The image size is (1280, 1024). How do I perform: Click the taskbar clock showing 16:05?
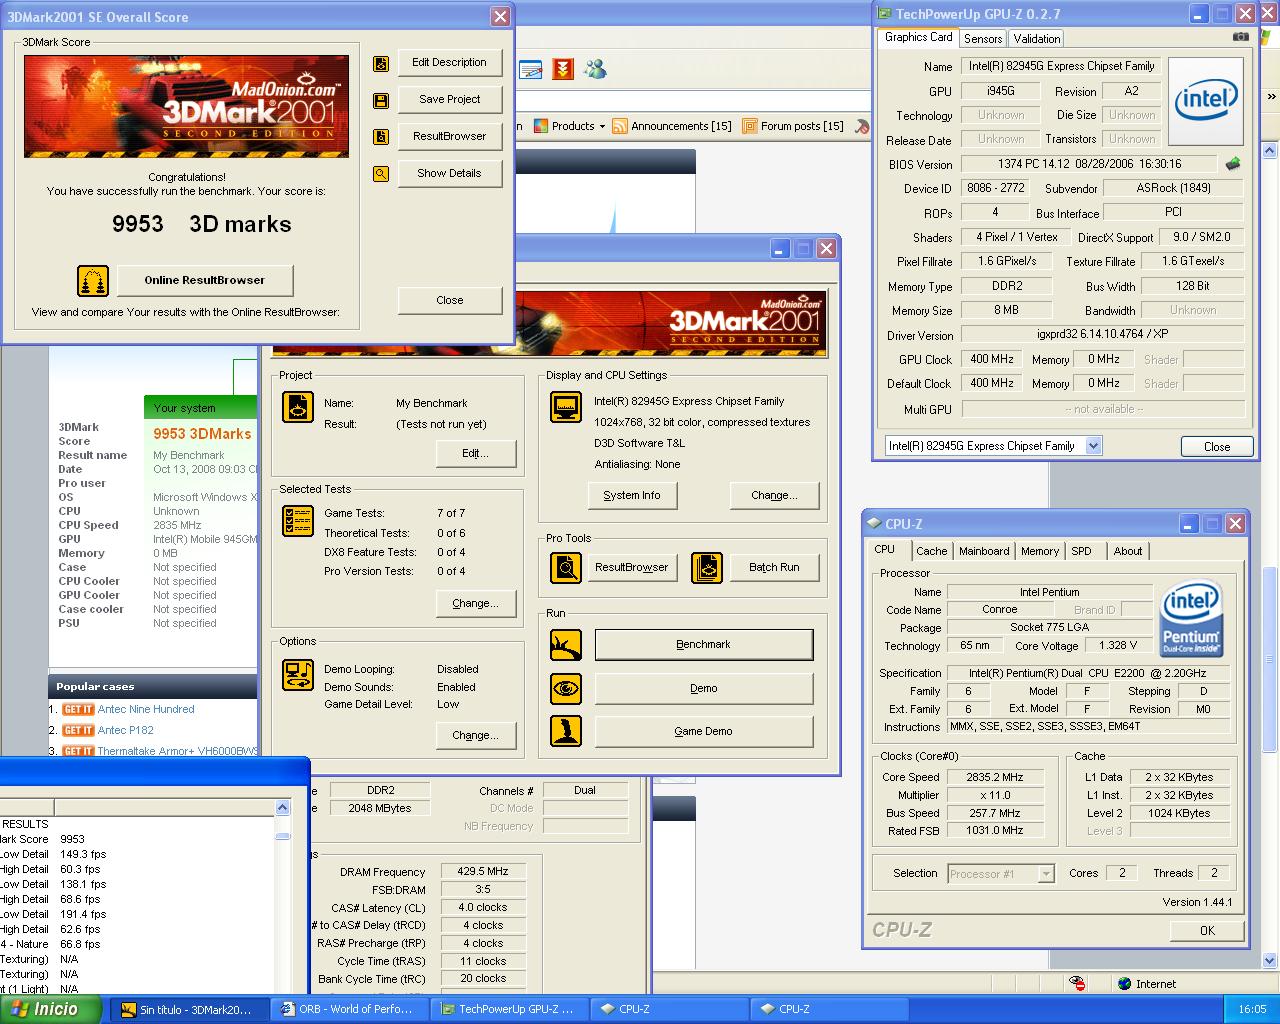coord(1252,1009)
